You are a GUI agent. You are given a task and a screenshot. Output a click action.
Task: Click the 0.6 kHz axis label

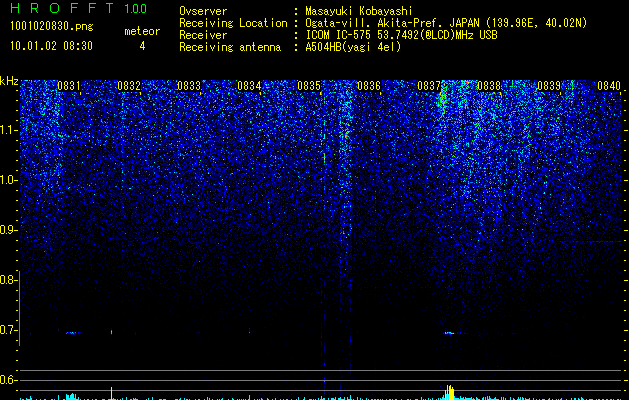tap(8, 380)
